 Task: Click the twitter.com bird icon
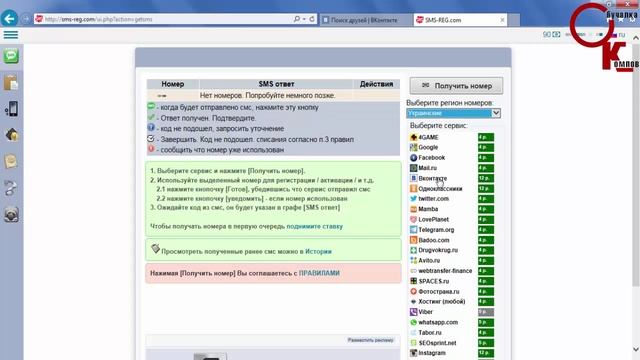click(413, 199)
